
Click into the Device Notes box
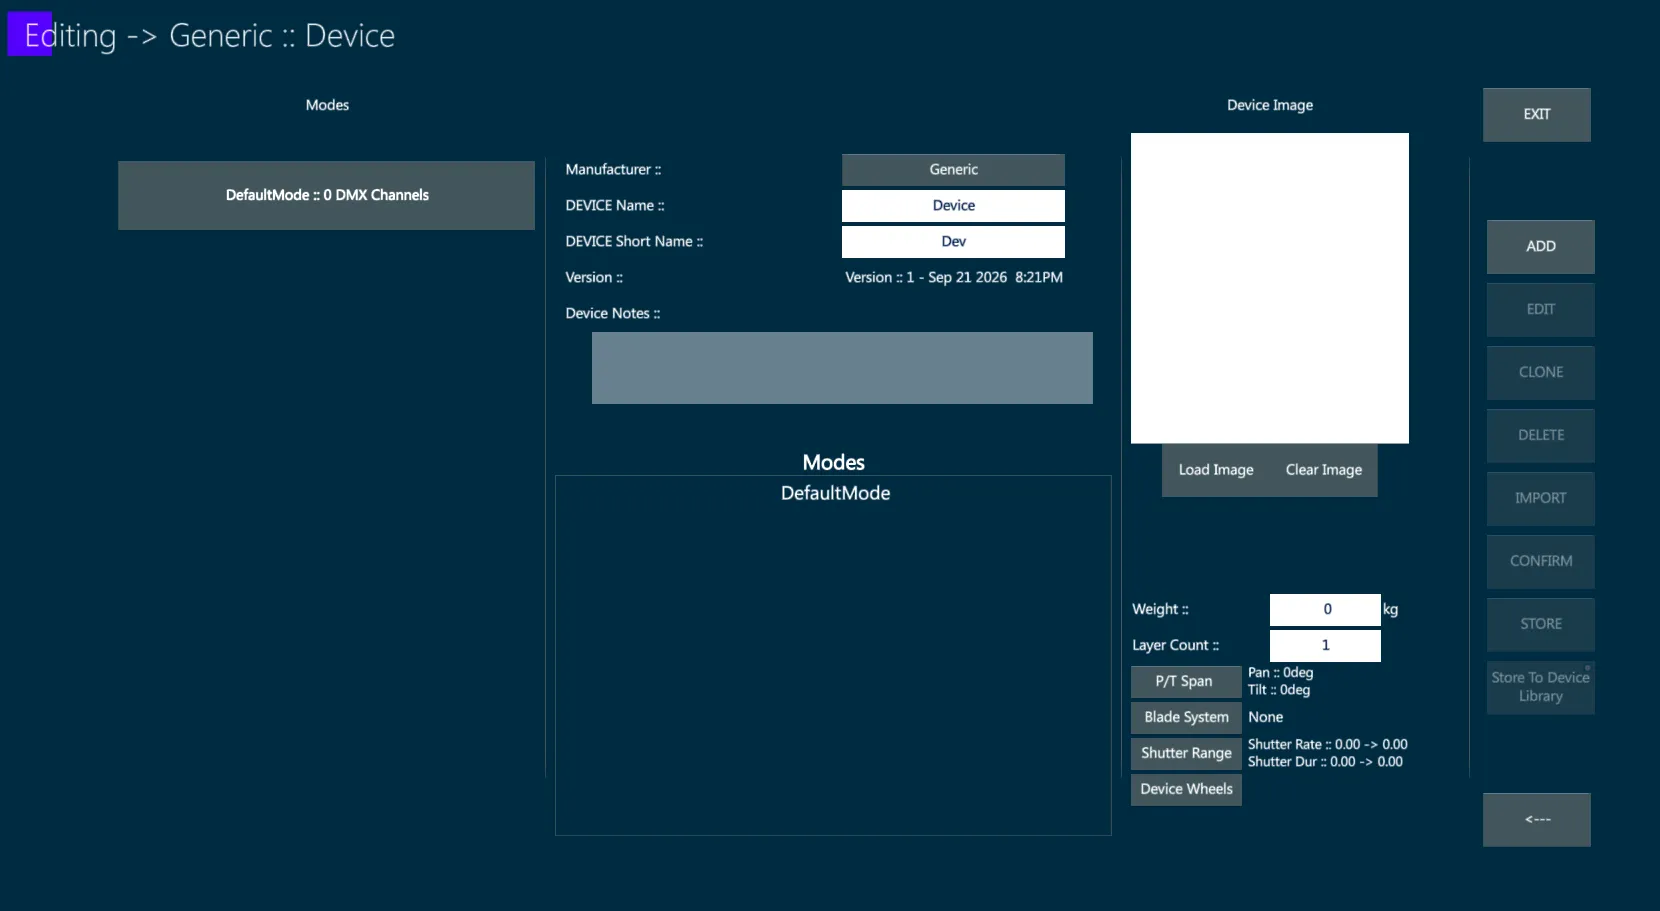click(842, 368)
